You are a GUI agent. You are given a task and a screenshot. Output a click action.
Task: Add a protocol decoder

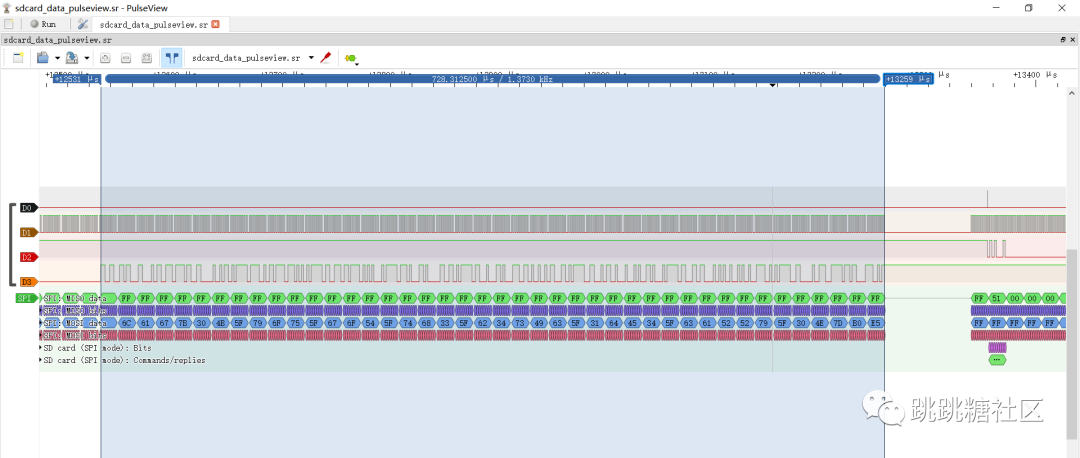point(351,59)
